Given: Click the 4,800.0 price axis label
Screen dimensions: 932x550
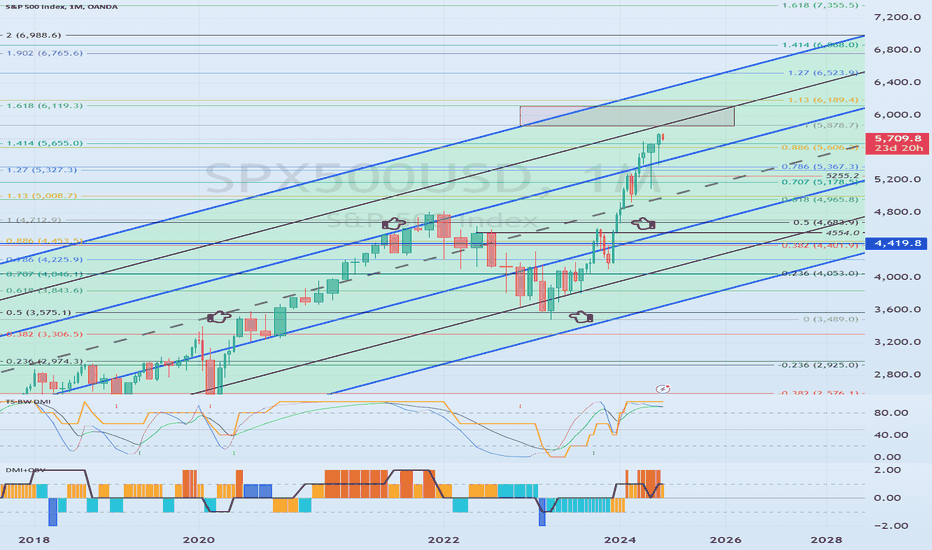Looking at the screenshot, I should [898, 212].
